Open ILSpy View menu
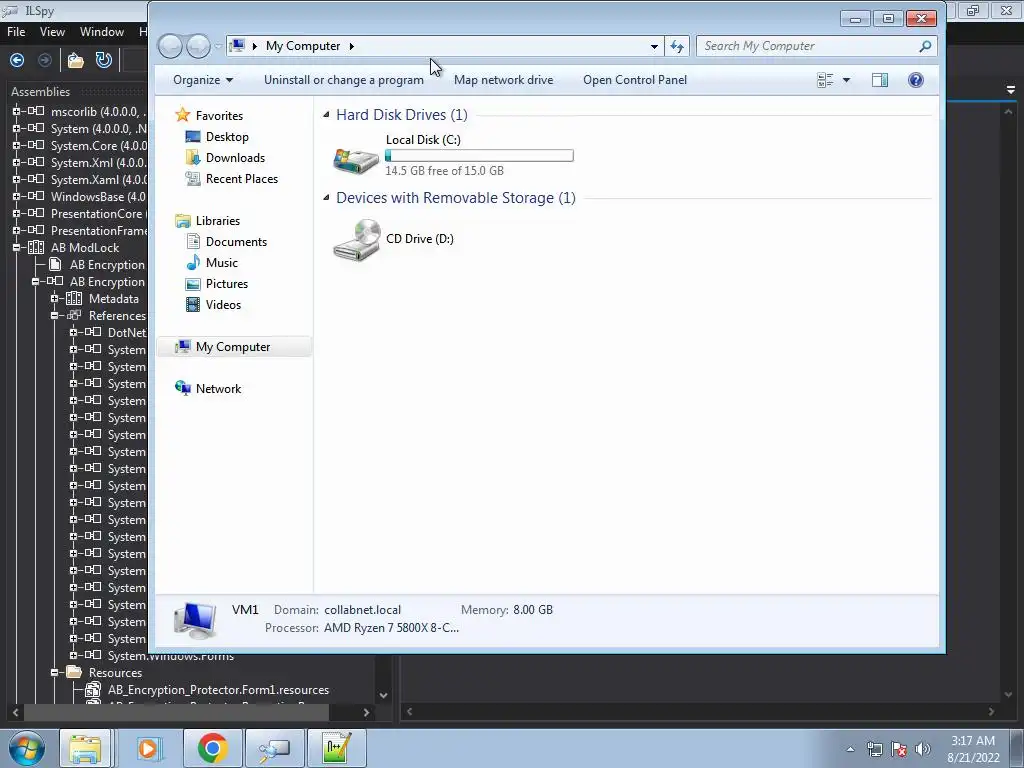Viewport: 1024px width, 768px height. point(52,31)
